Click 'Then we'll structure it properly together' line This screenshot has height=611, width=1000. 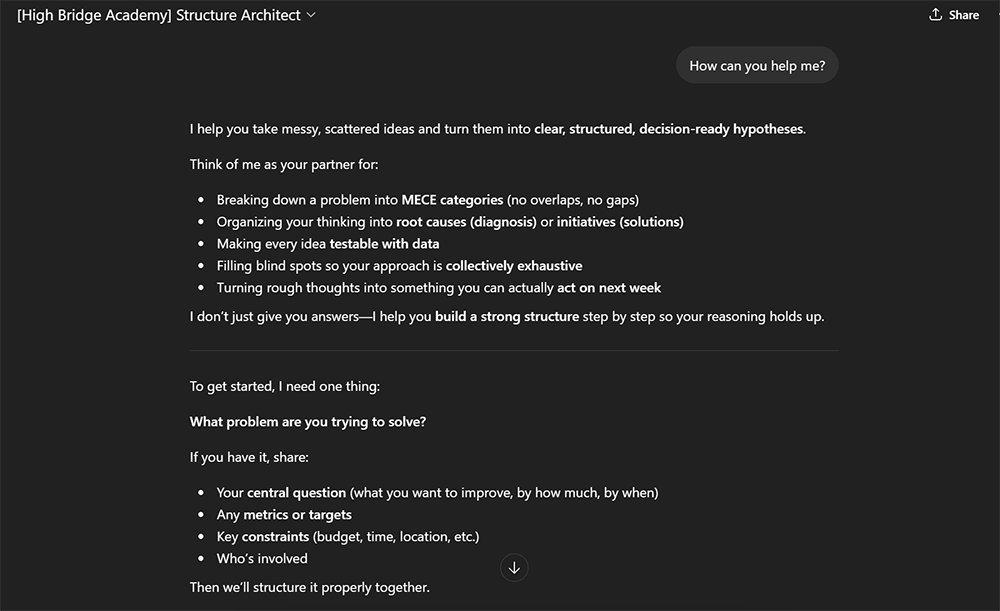coord(309,587)
